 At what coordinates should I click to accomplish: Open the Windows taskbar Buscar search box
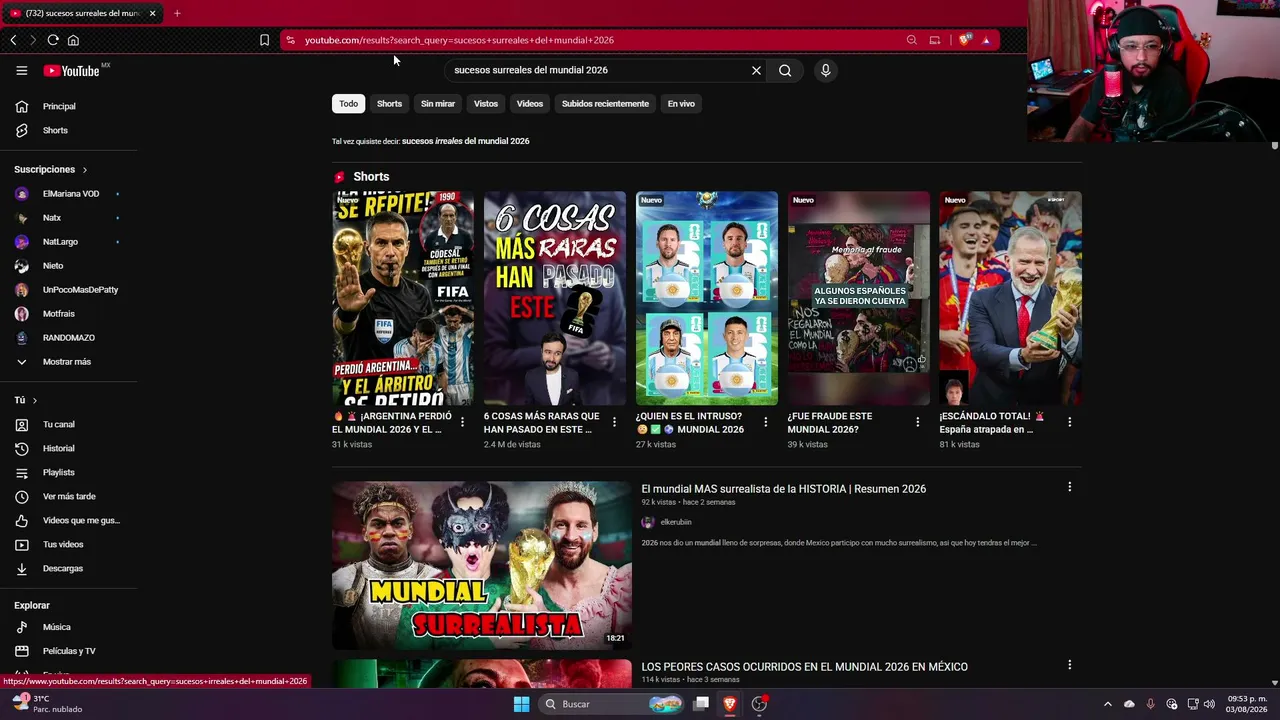[611, 704]
